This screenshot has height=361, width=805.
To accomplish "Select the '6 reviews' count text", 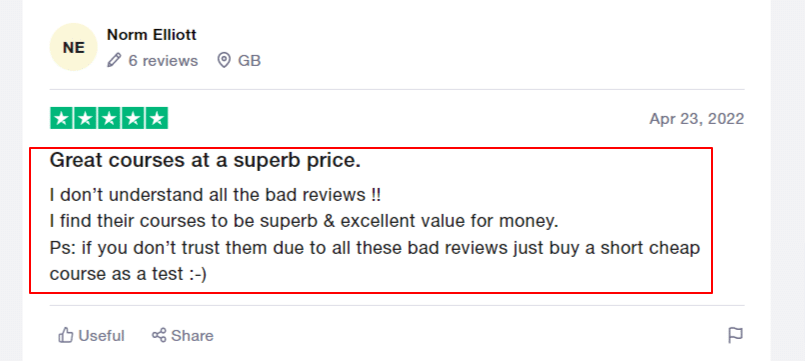I will coord(163,61).
